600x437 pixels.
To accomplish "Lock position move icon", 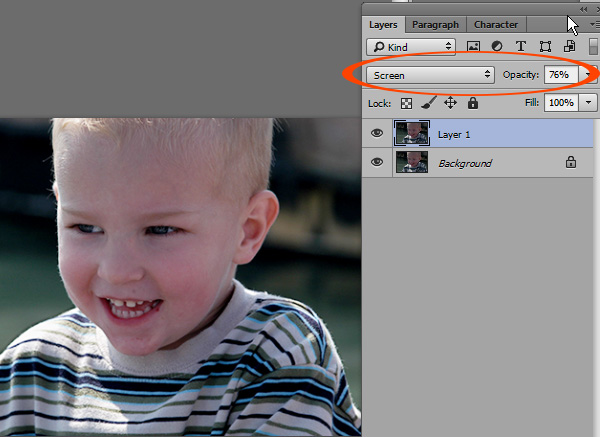I will pyautogui.click(x=450, y=103).
